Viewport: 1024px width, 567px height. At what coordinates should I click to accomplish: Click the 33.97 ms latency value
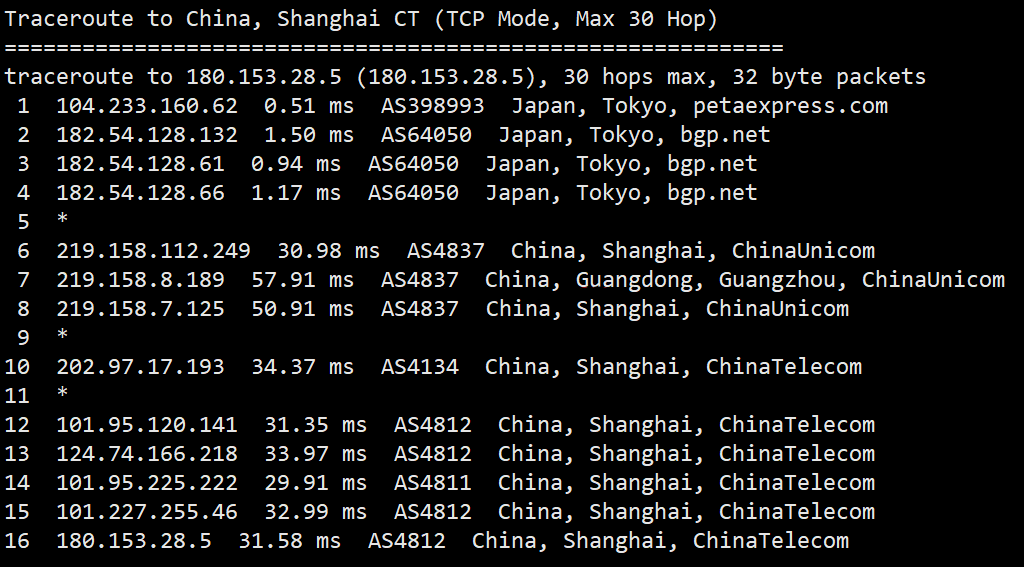[315, 453]
